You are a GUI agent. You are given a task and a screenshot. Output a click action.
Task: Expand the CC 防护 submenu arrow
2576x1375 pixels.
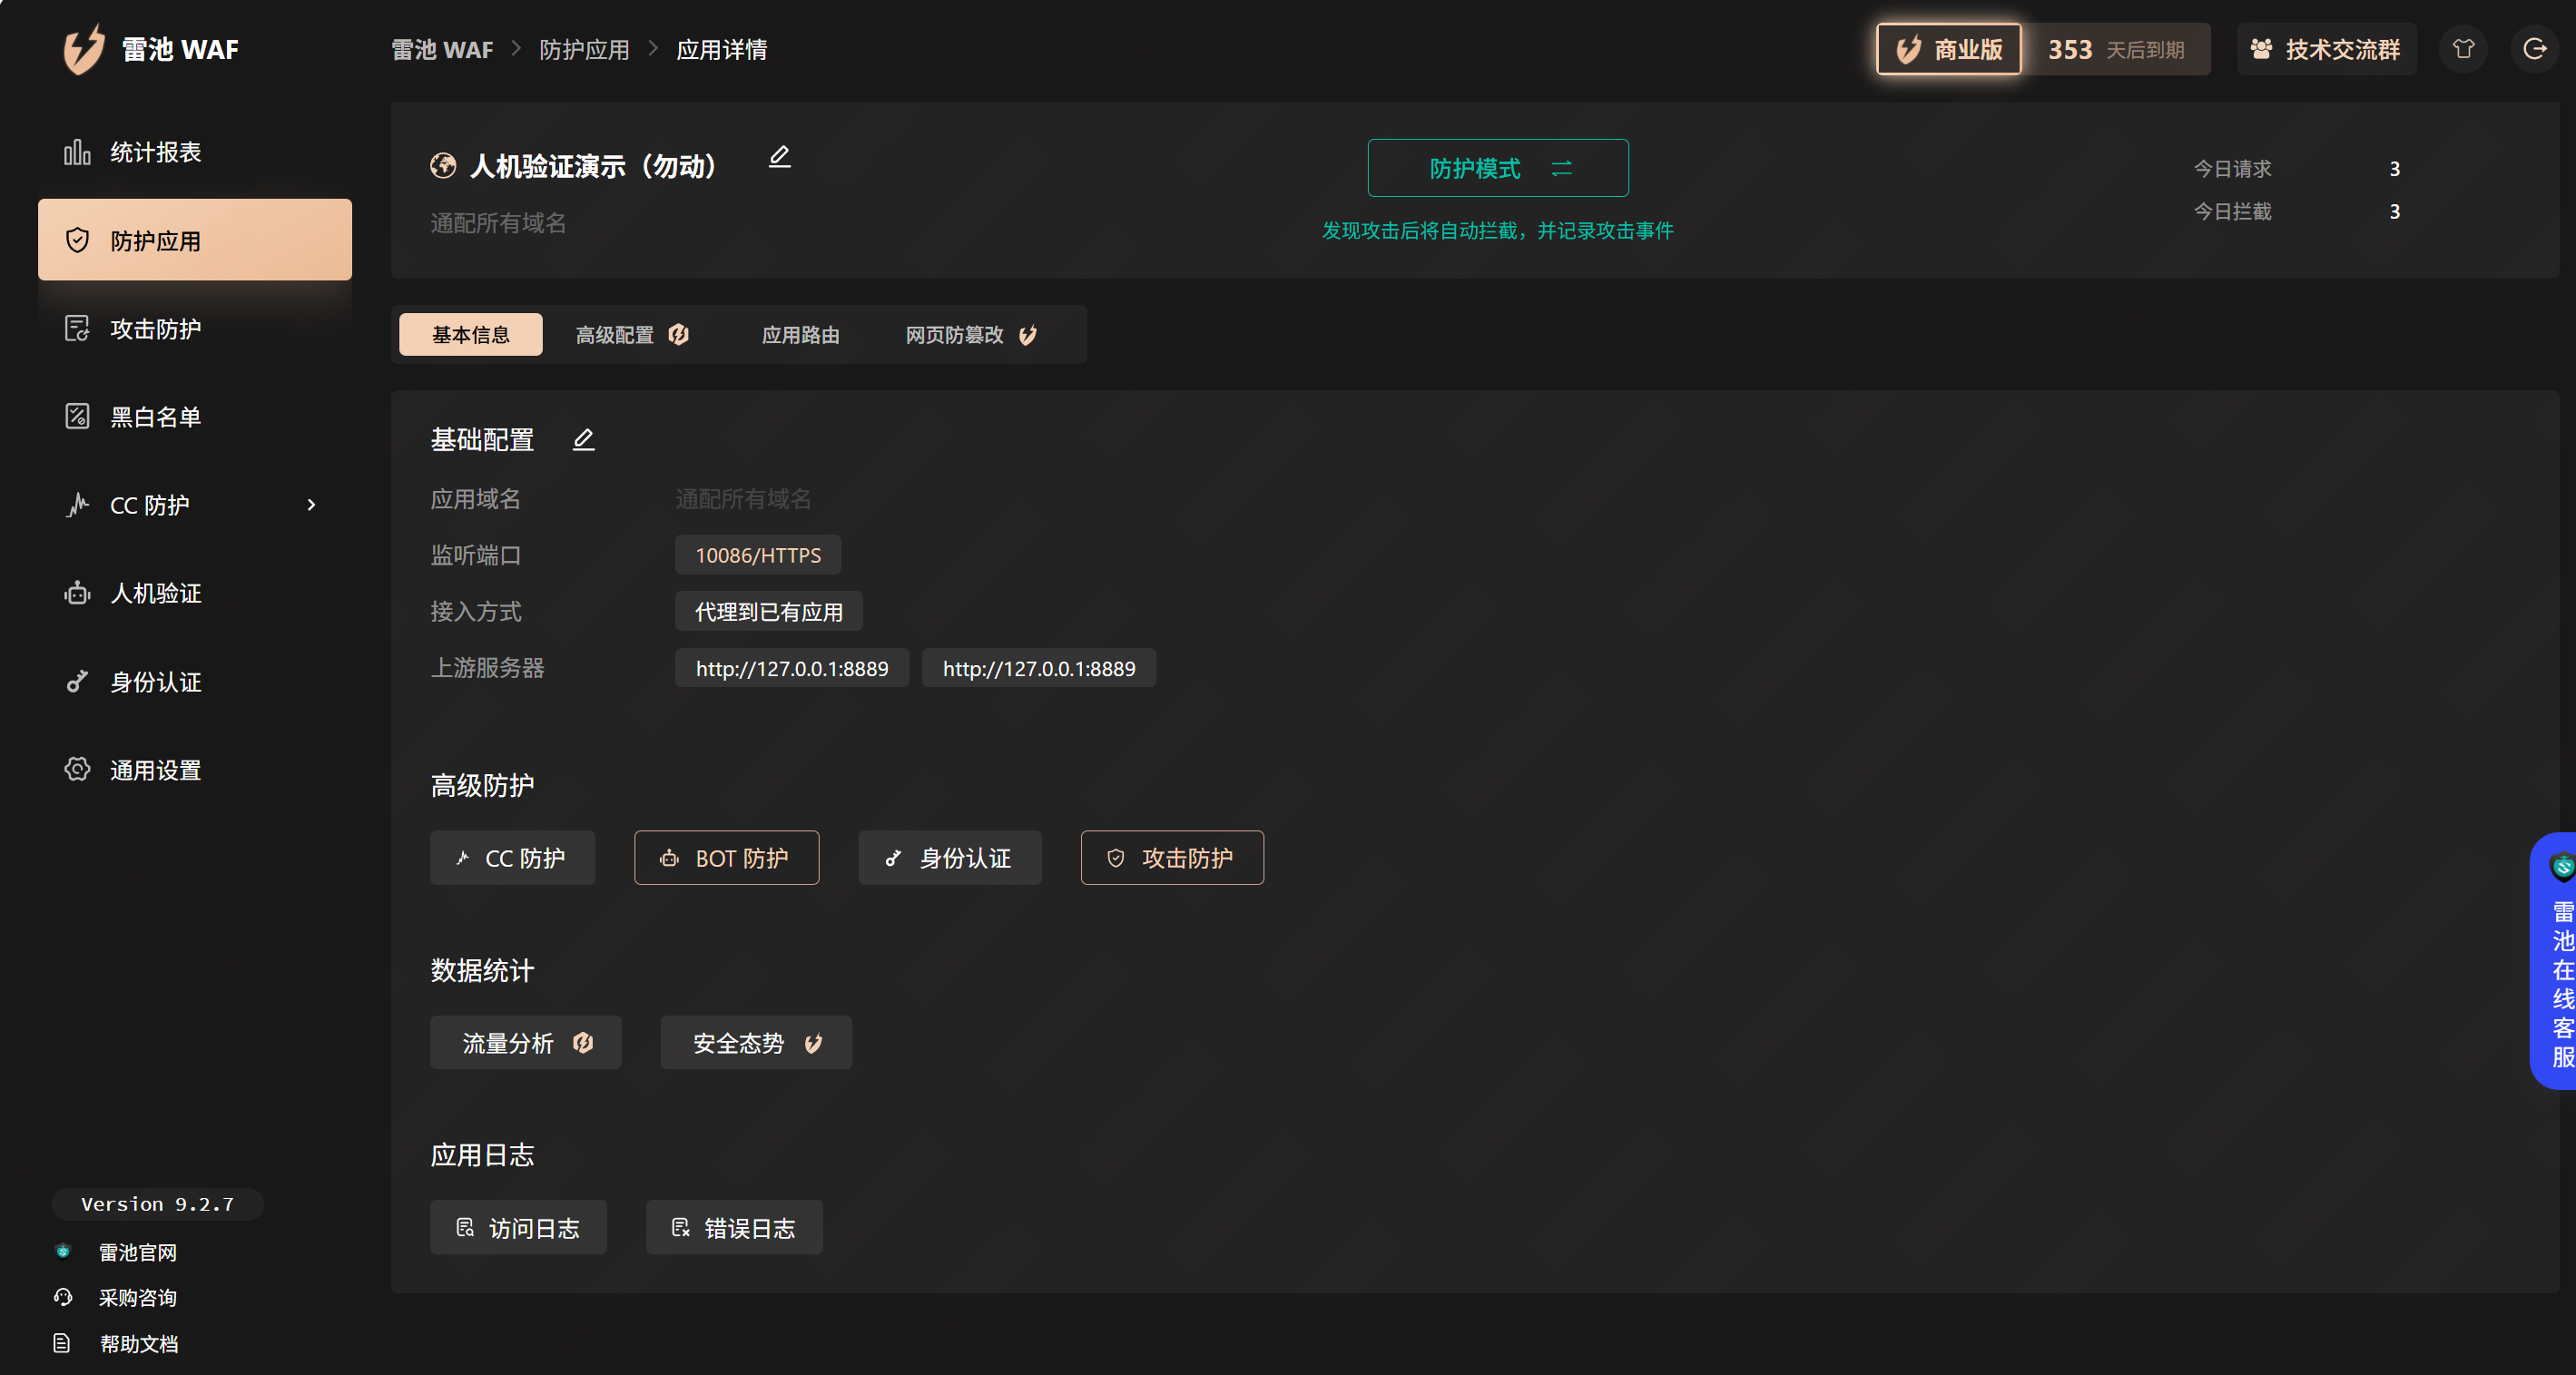point(311,505)
